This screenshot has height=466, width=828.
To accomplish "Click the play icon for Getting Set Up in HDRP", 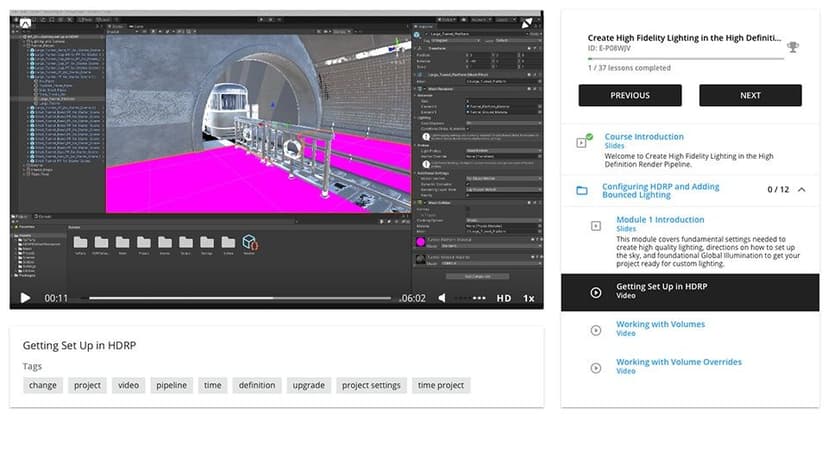I will pyautogui.click(x=596, y=293).
